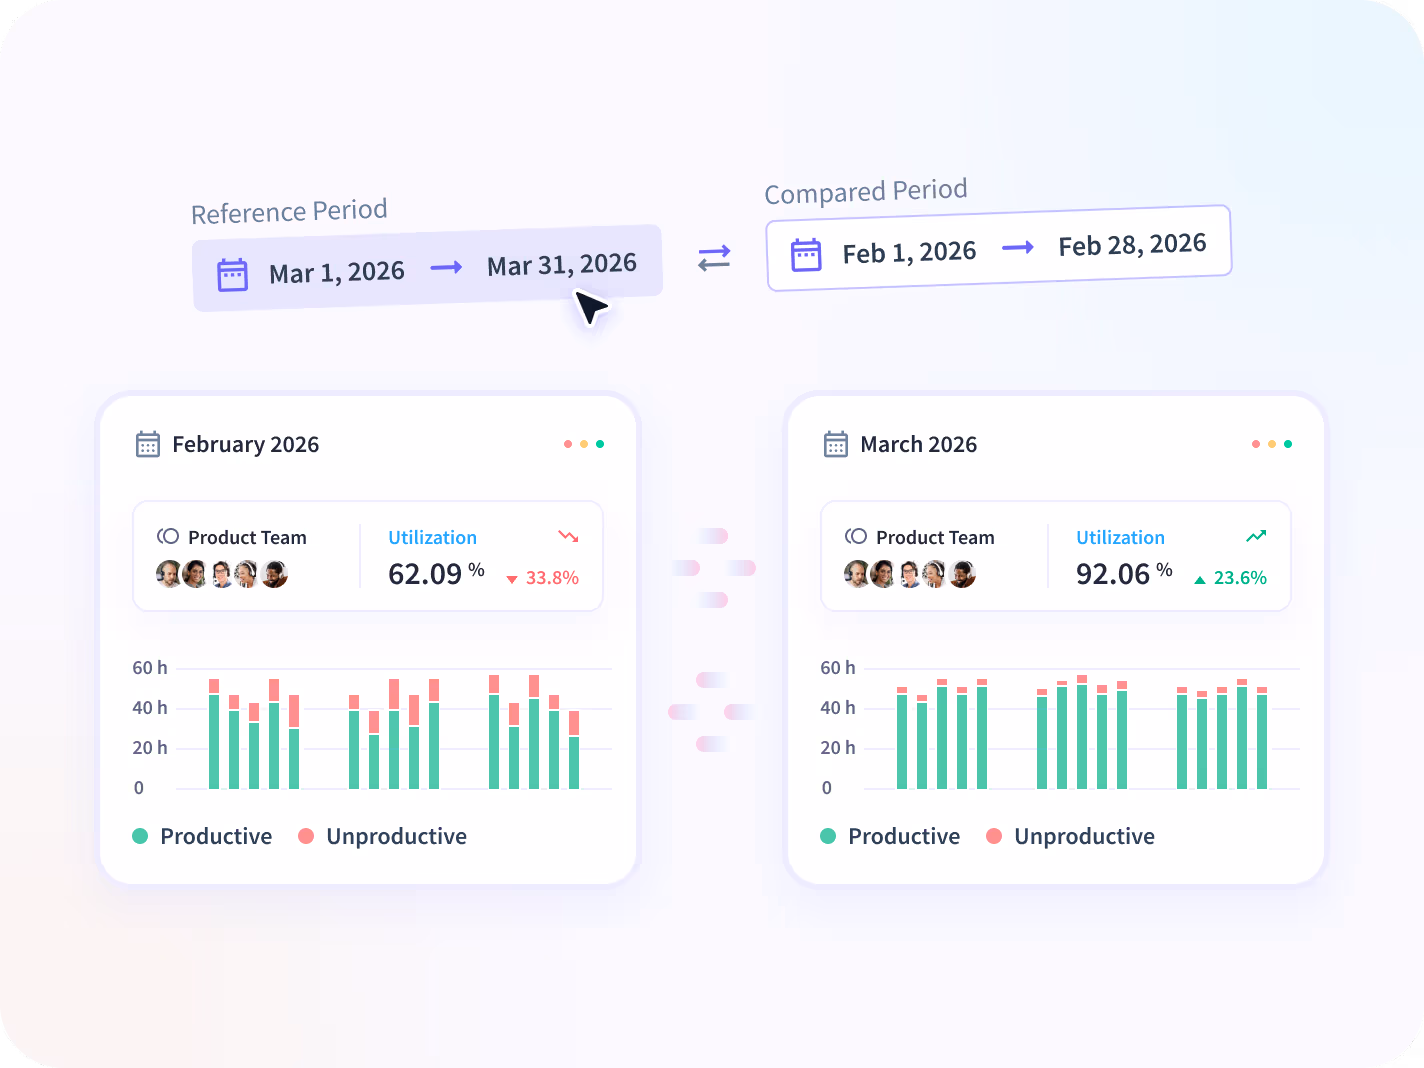Click the first team avatar in February card
The height and width of the screenshot is (1068, 1424).
coord(168,574)
